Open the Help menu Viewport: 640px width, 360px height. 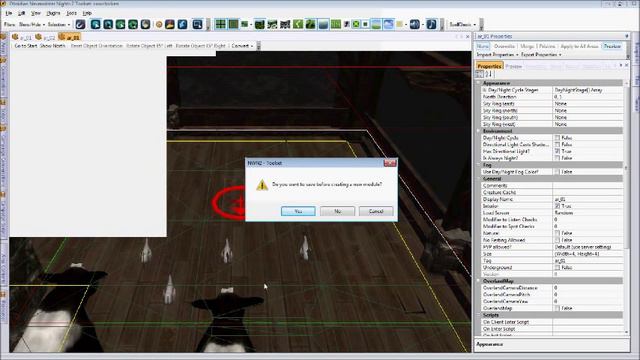[87, 13]
